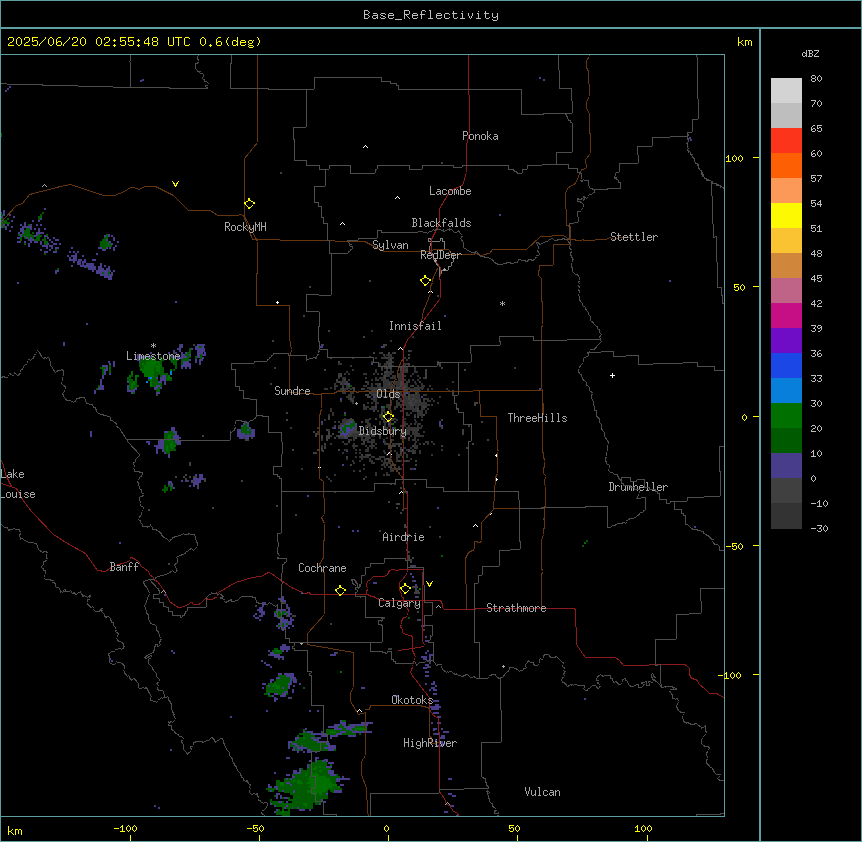Screen dimensions: 862x842
Task: Click the Vulcan town label
Action: 542,792
